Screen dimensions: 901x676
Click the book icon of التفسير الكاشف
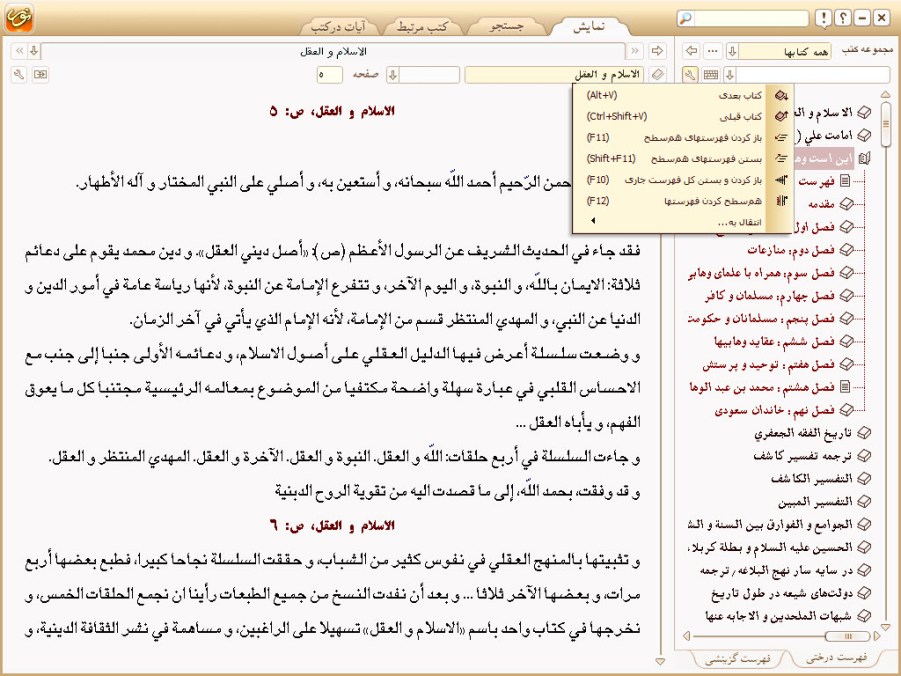pos(863,478)
